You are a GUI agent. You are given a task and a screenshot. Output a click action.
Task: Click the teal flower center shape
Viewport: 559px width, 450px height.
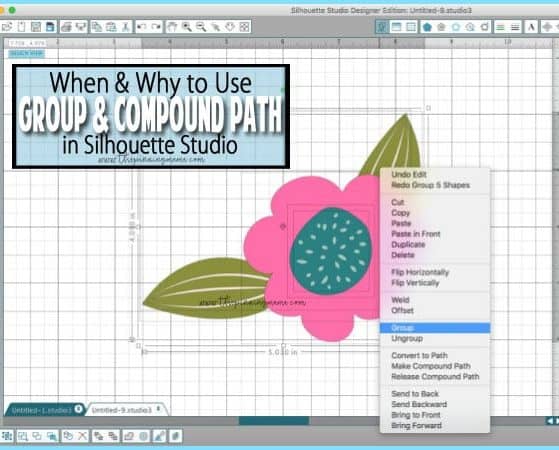coord(331,251)
